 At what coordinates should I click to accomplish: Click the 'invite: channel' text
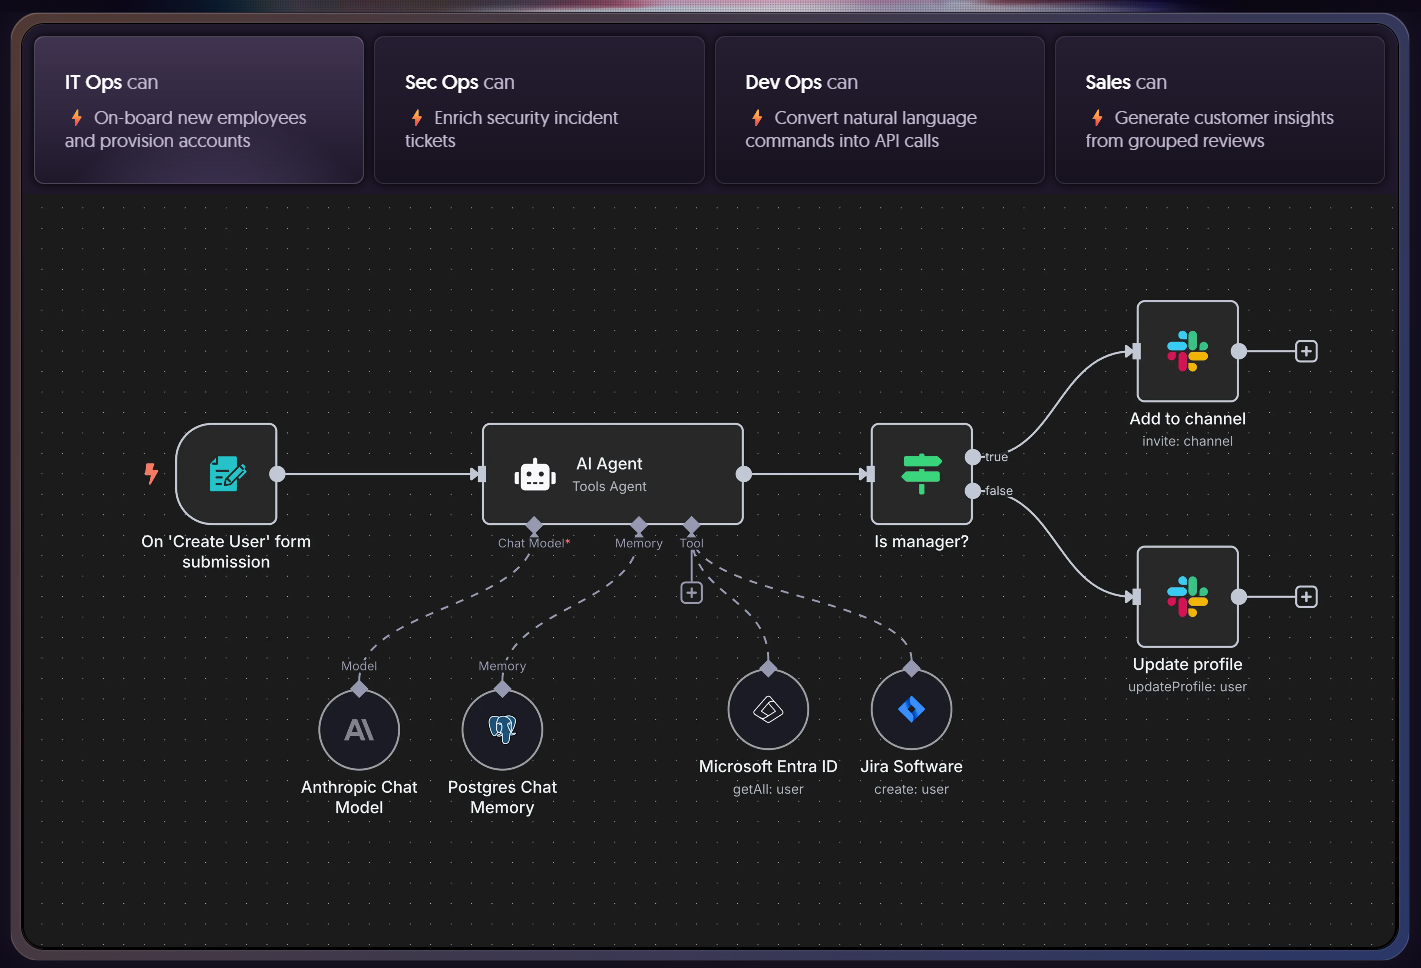[x=1187, y=441]
